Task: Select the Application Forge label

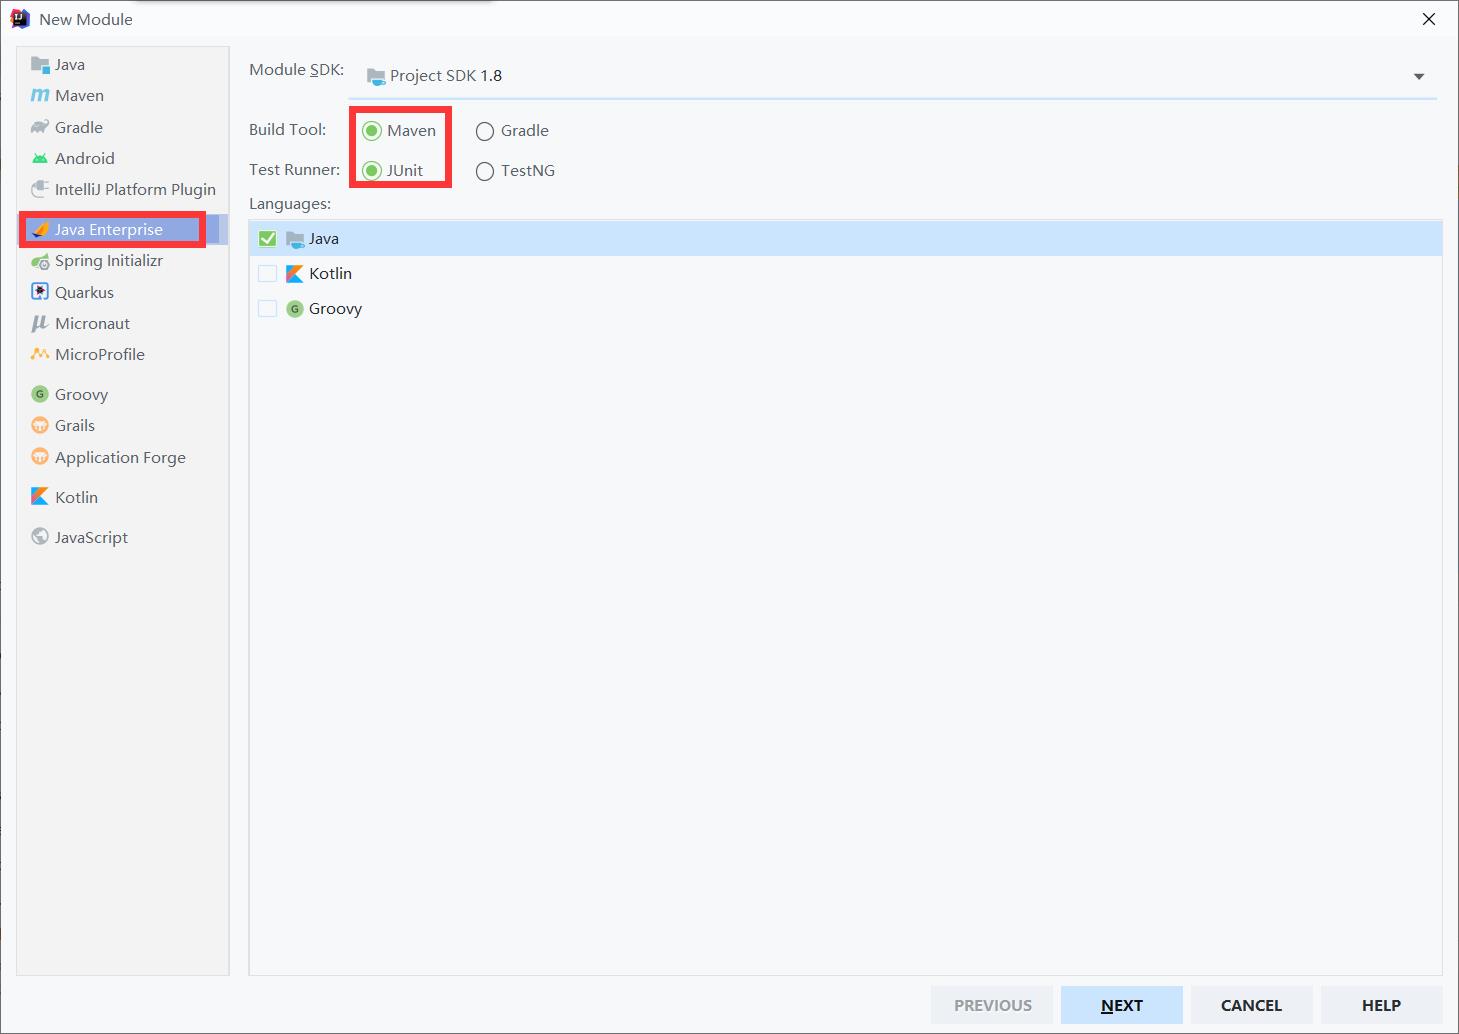Action: coord(120,457)
